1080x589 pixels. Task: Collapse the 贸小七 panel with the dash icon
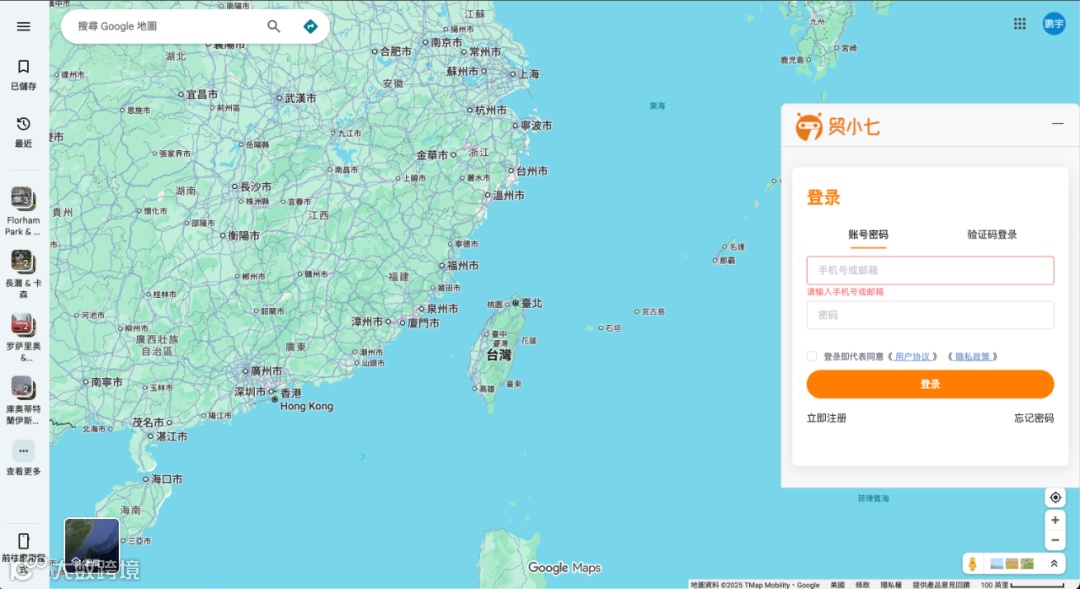1057,123
